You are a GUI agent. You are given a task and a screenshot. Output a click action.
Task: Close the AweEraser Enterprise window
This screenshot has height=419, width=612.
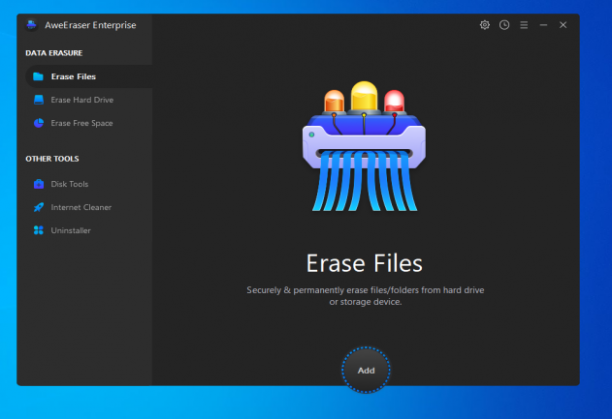click(x=563, y=25)
